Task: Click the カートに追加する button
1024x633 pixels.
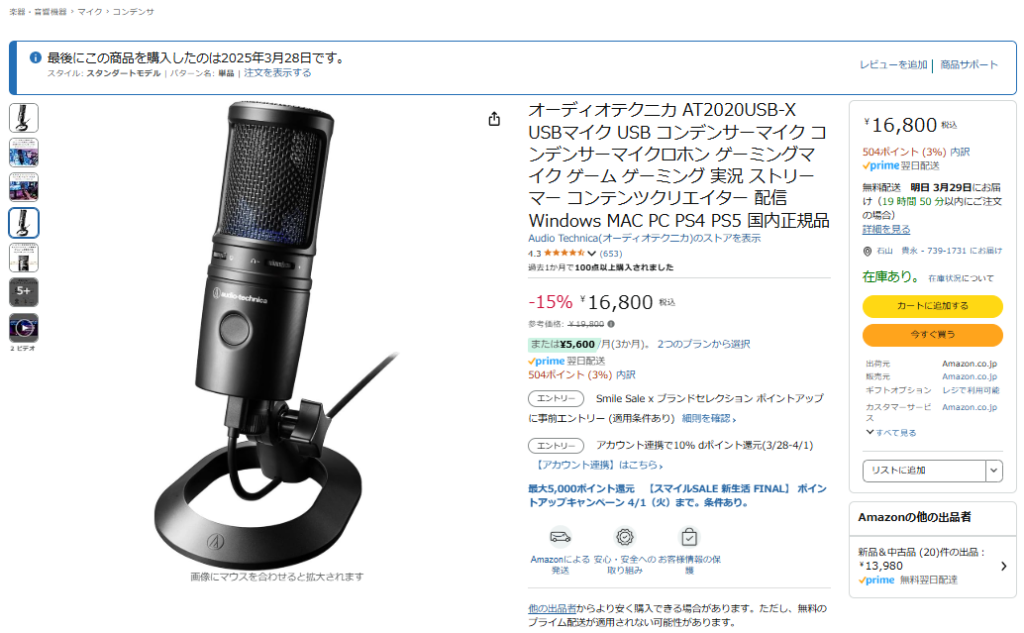Action: point(933,306)
